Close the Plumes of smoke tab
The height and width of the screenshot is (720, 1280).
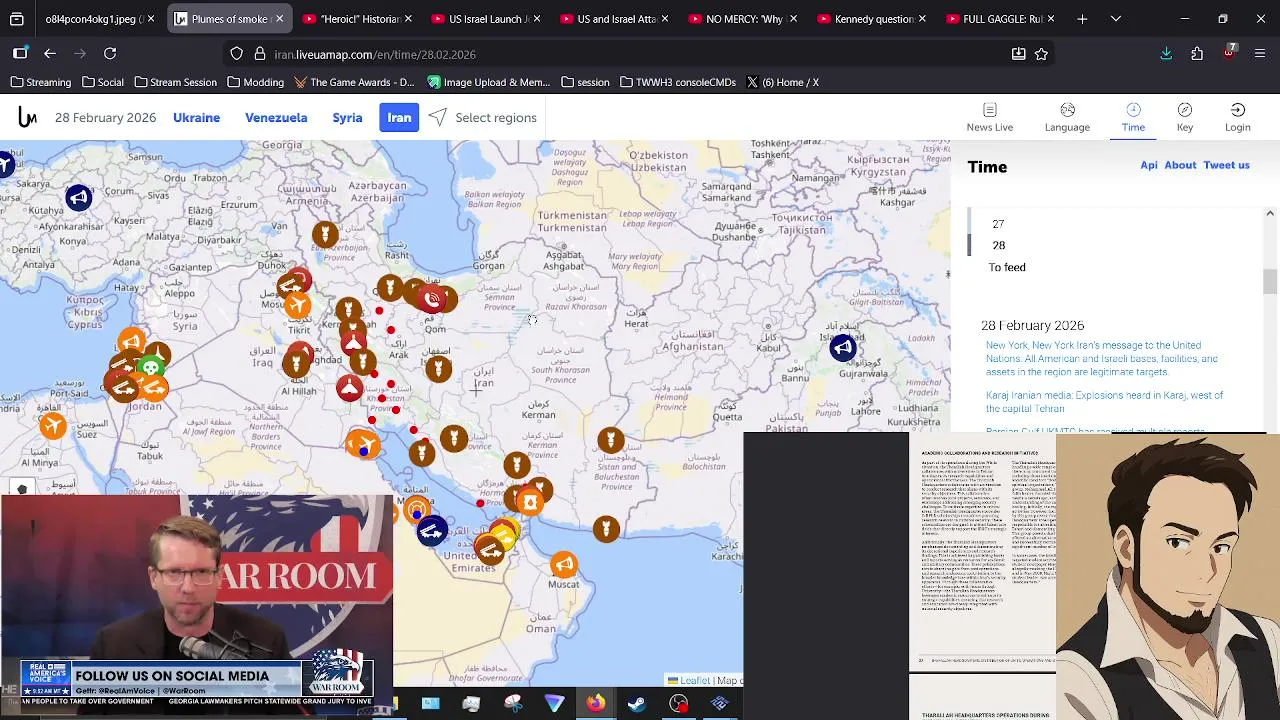pyautogui.click(x=279, y=19)
